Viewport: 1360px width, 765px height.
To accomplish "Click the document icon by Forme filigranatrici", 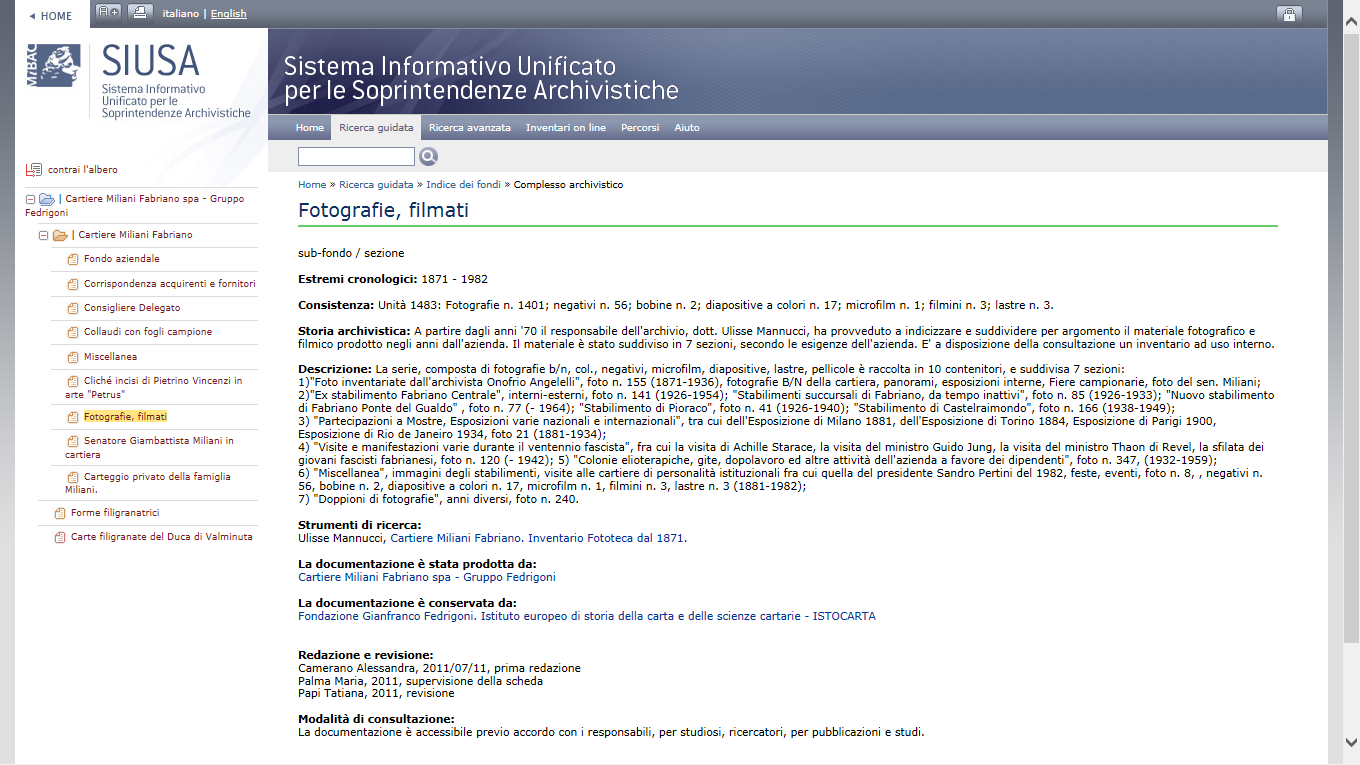I will (x=59, y=514).
